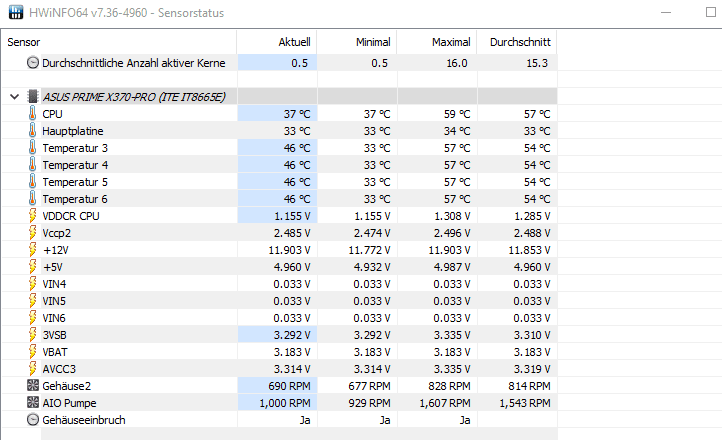Select the VIN6 row label
Image resolution: width=722 pixels, height=440 pixels.
click(54, 318)
